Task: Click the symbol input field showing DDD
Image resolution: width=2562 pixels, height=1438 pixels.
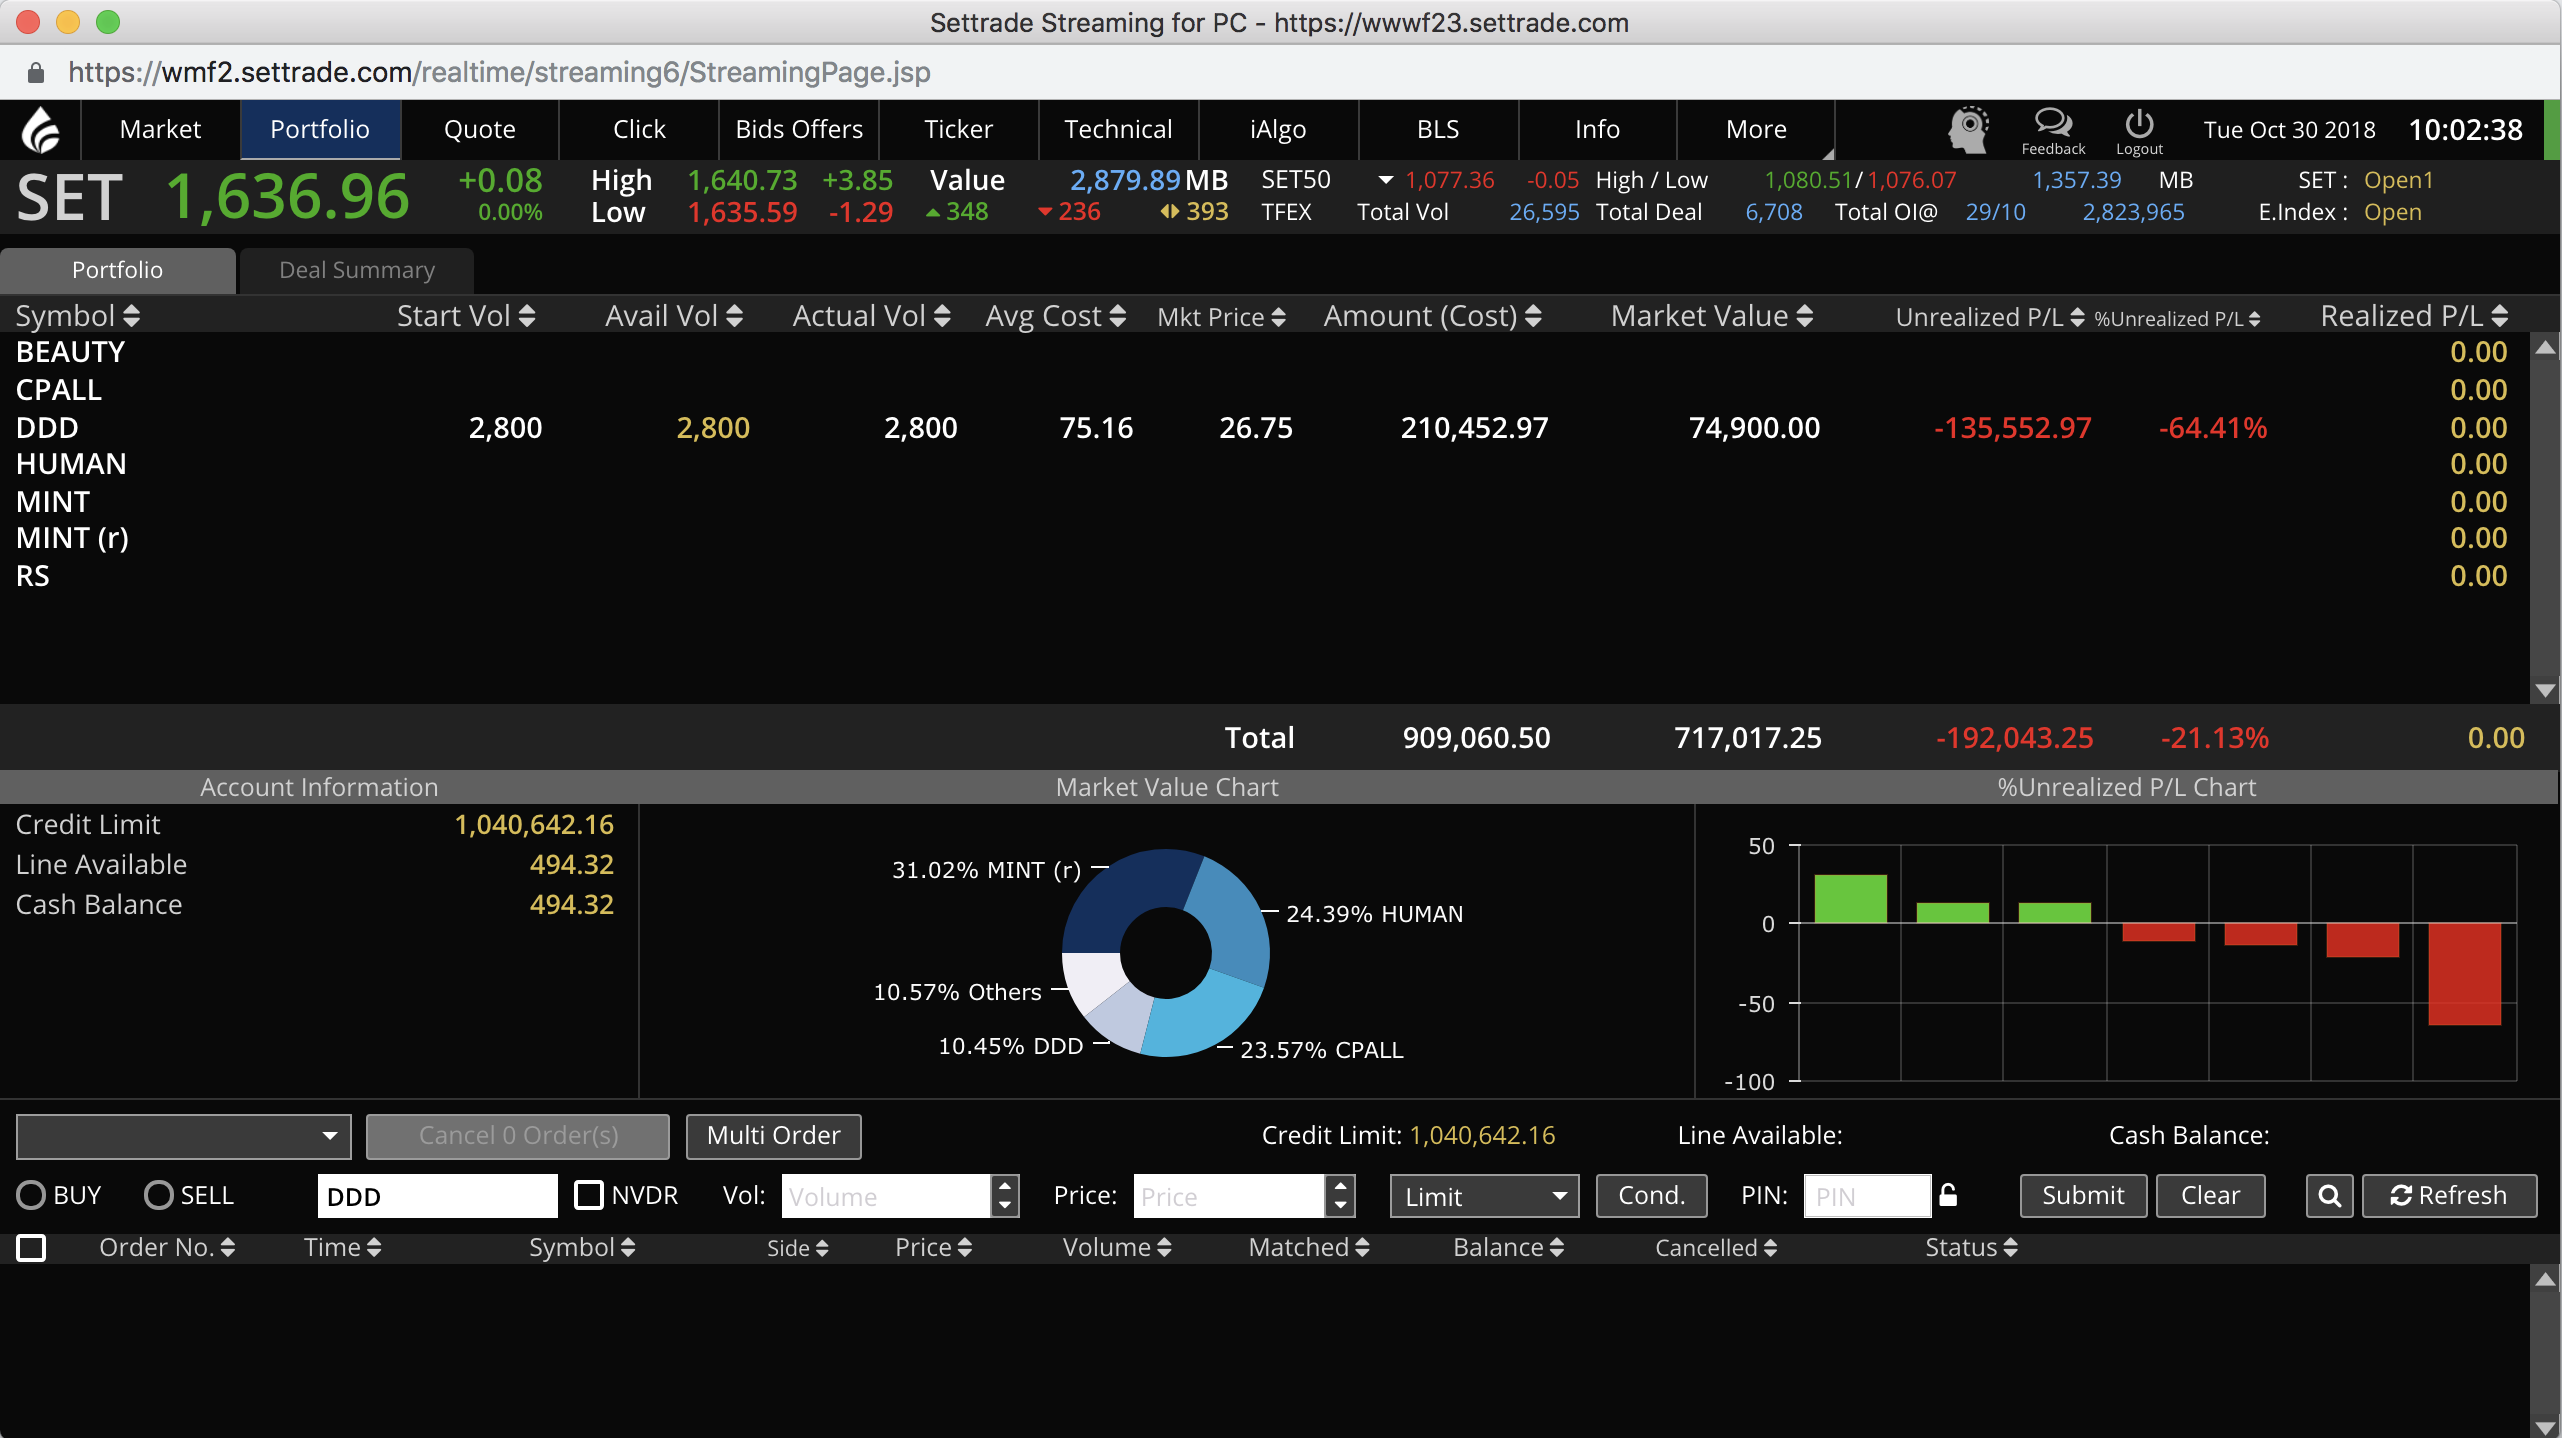Action: click(437, 1196)
